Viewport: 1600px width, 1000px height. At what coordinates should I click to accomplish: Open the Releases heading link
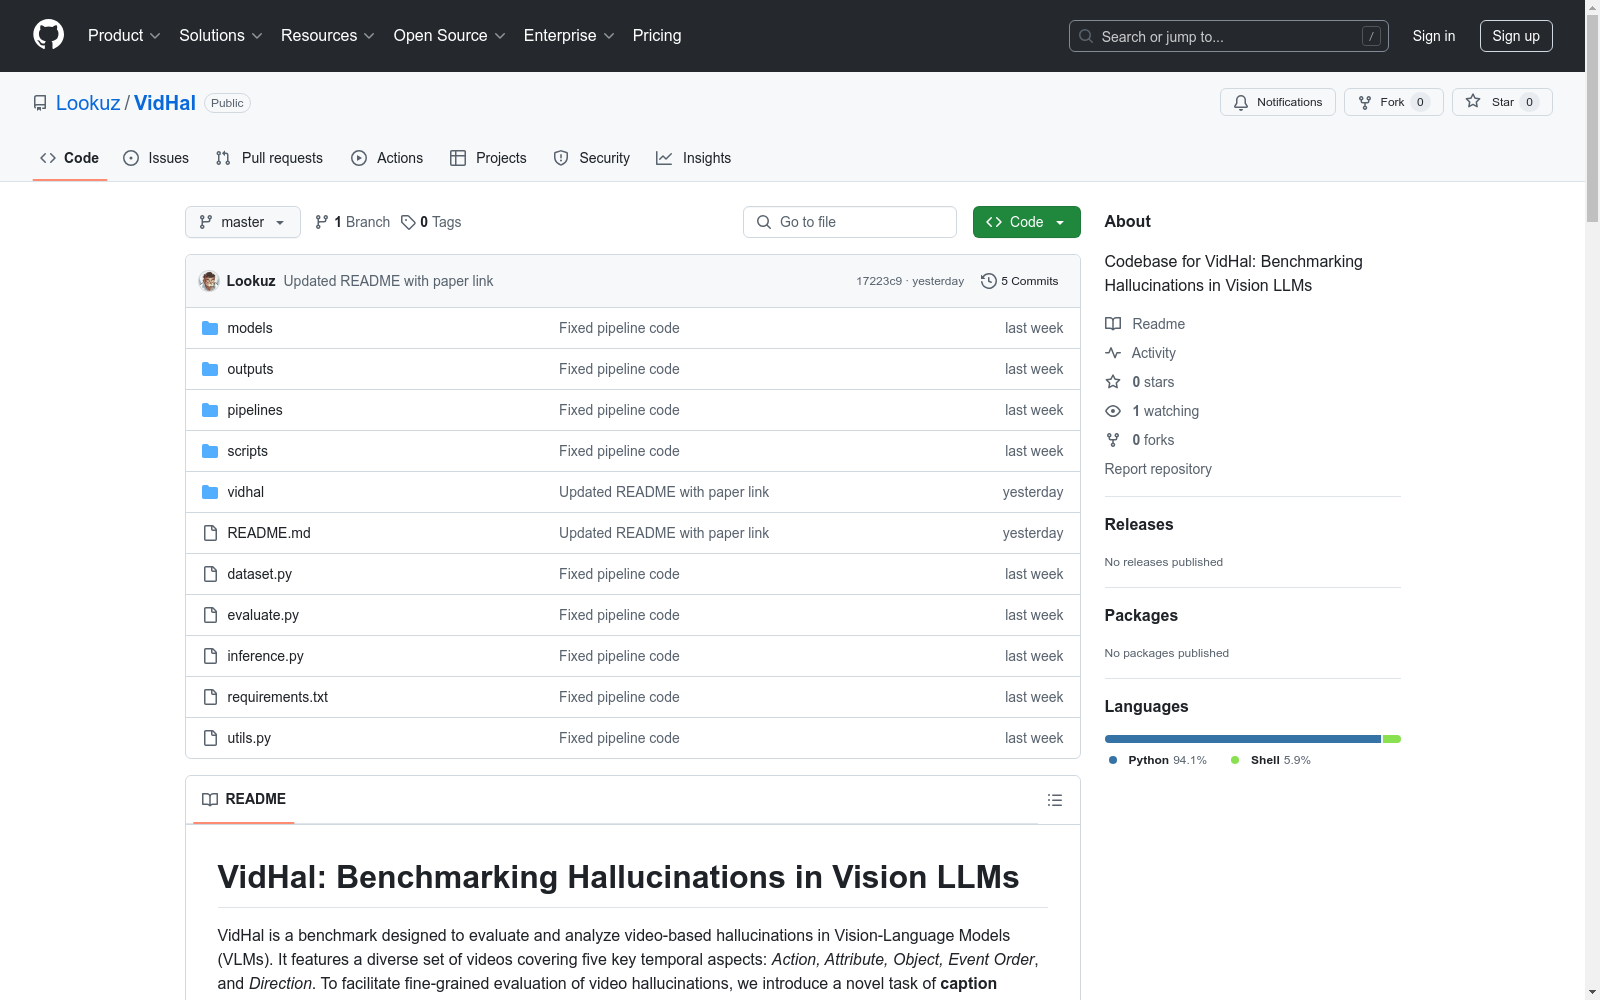tap(1139, 524)
